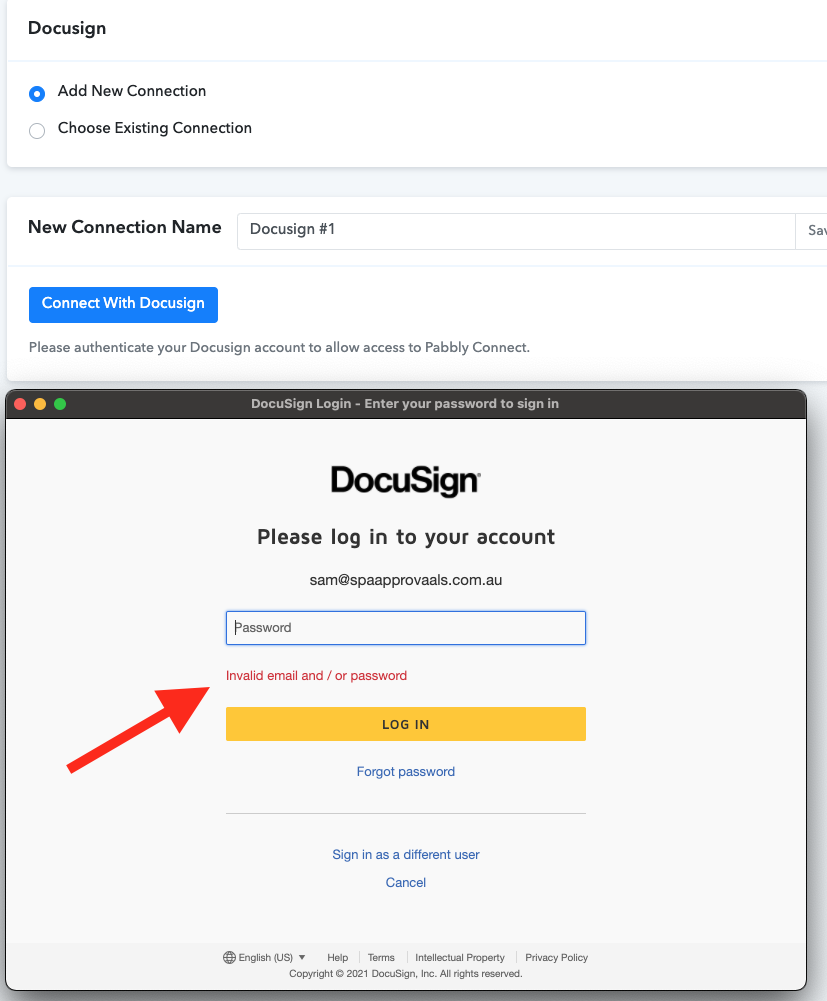The image size is (827, 1001).
Task: Click the globe language icon
Action: 229,958
